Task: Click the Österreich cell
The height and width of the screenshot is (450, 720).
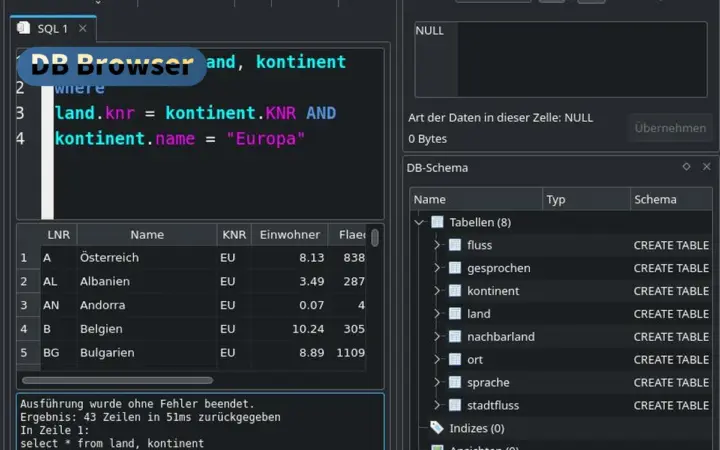Action: (x=147, y=258)
